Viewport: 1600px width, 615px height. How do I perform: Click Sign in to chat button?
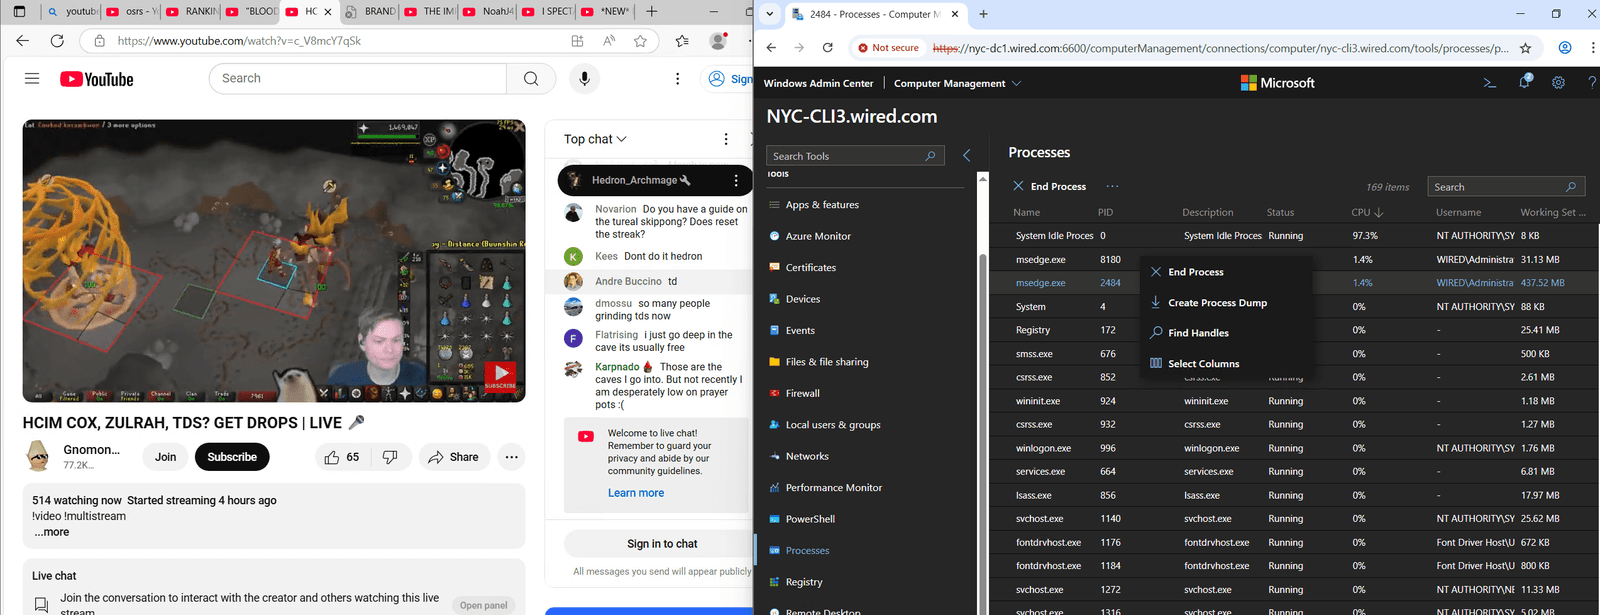pos(662,544)
